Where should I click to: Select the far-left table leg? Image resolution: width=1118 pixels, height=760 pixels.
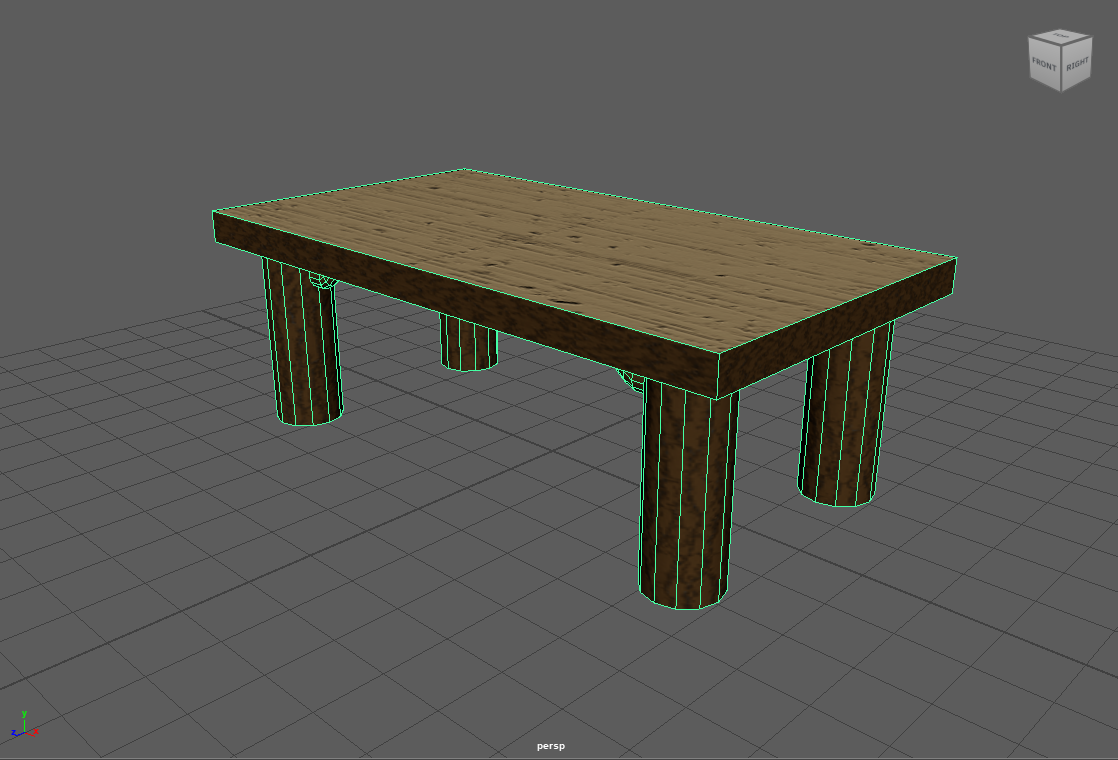[x=303, y=344]
